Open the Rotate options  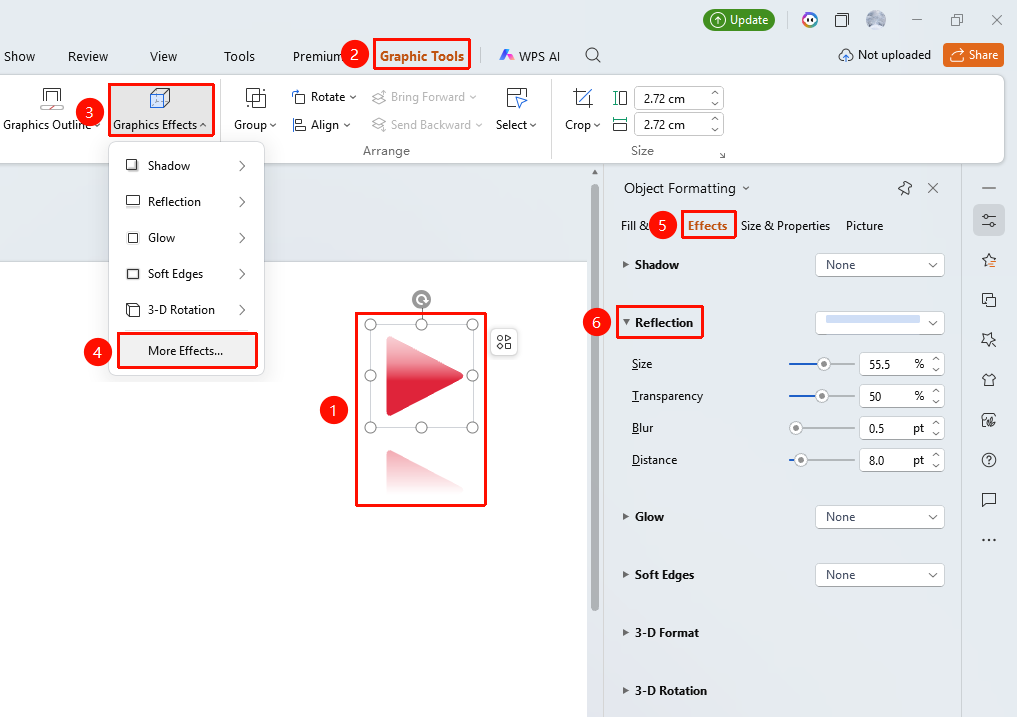tap(324, 97)
